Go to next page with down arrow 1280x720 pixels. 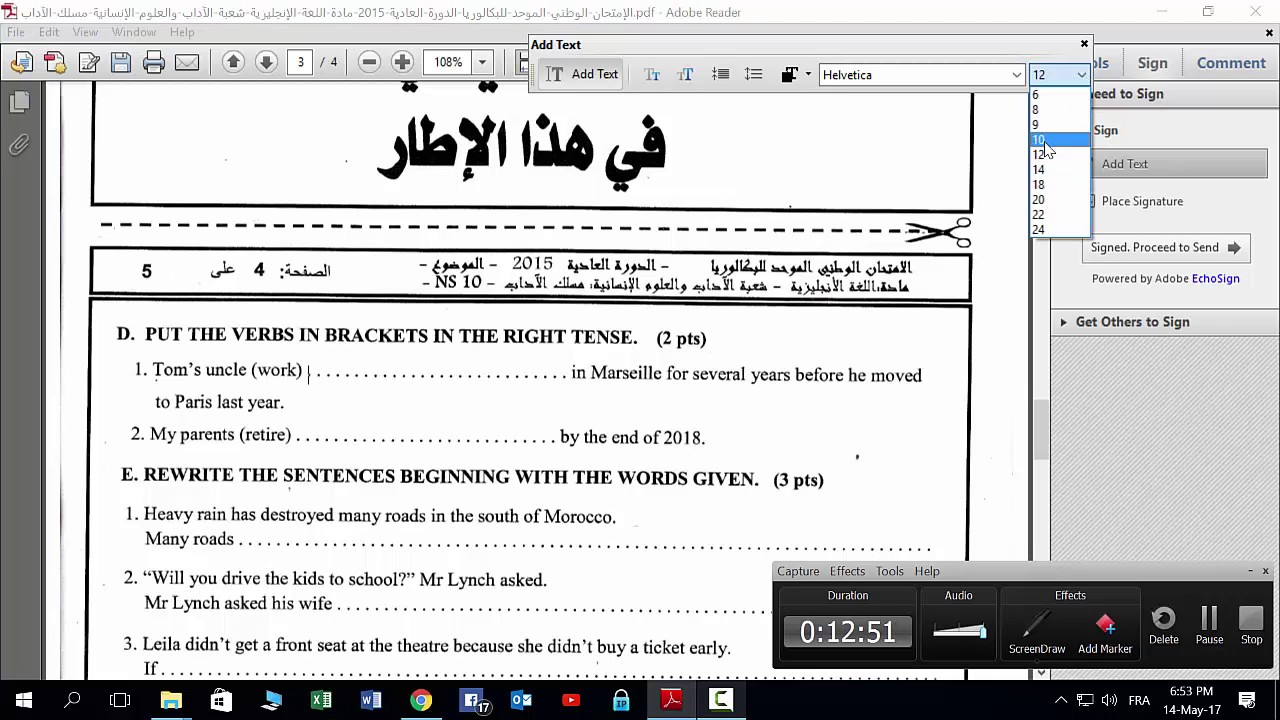point(266,62)
